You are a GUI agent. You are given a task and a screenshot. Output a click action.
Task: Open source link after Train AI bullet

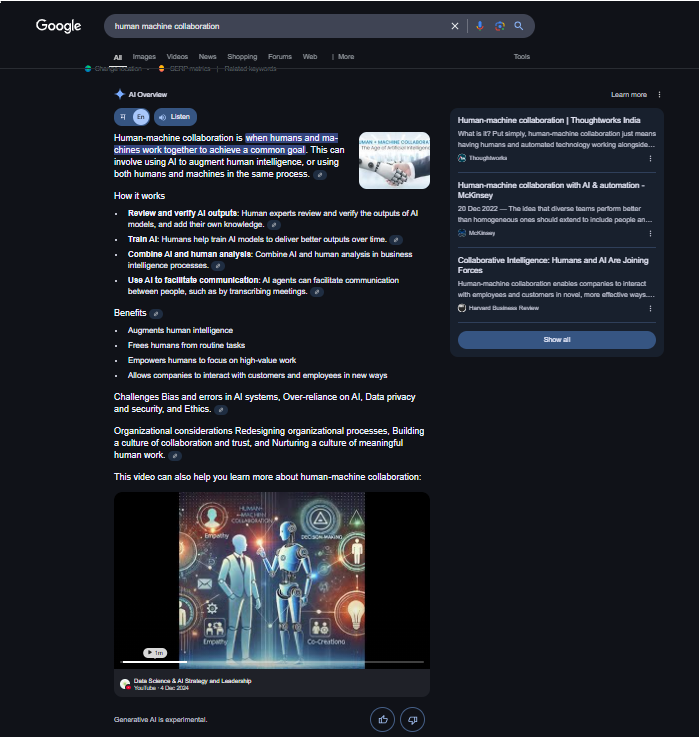coord(396,240)
